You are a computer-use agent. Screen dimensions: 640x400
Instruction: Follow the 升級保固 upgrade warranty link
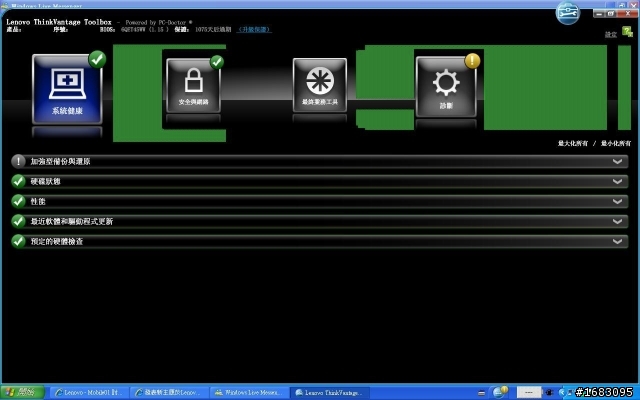tap(254, 29)
